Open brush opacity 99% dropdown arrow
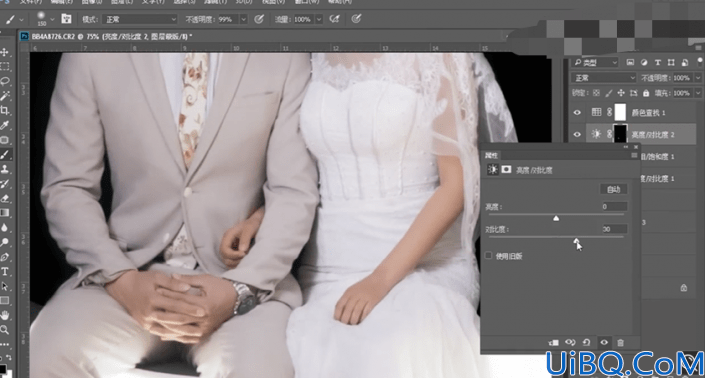The width and height of the screenshot is (705, 378). pos(243,19)
